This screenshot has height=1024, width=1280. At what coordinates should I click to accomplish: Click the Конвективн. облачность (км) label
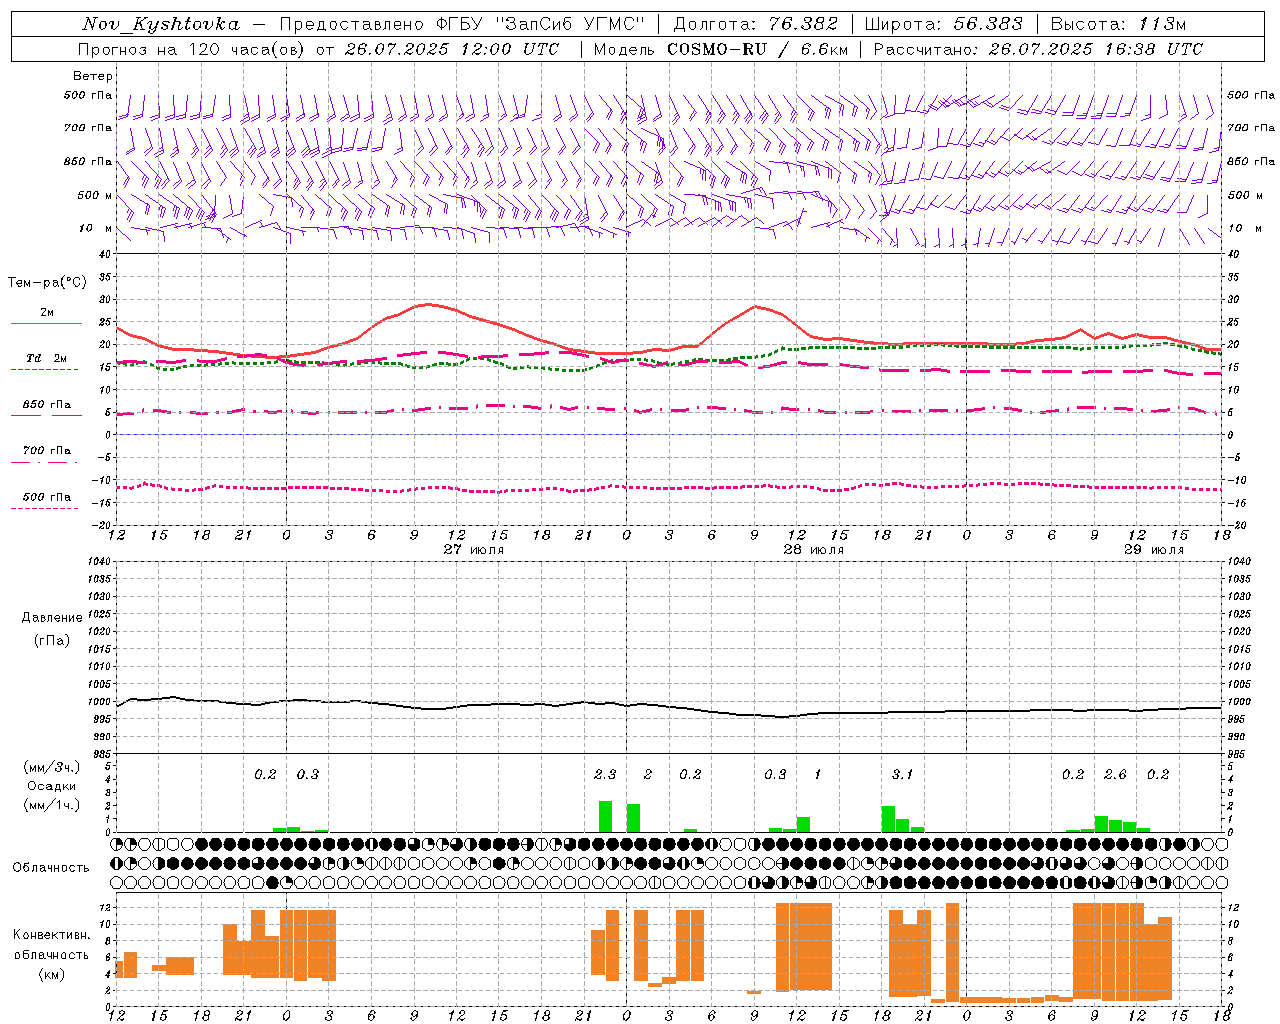[x=51, y=955]
